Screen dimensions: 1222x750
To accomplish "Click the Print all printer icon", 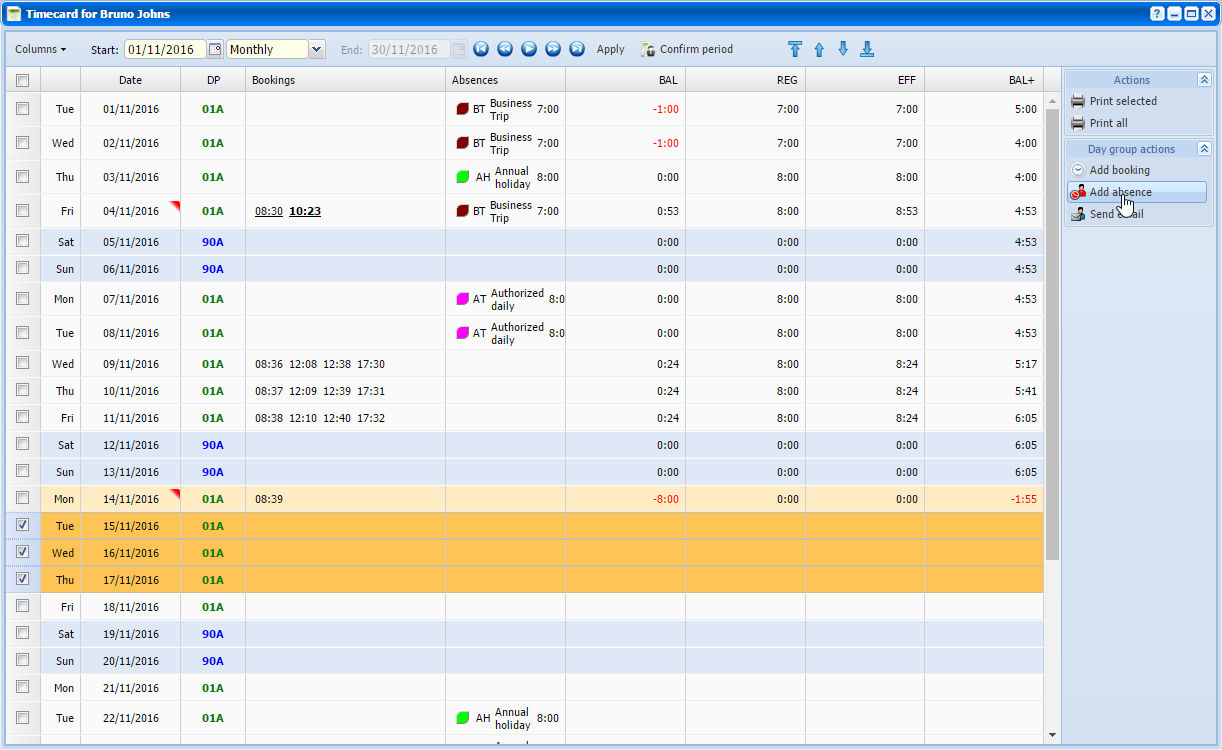I will click(x=1077, y=123).
